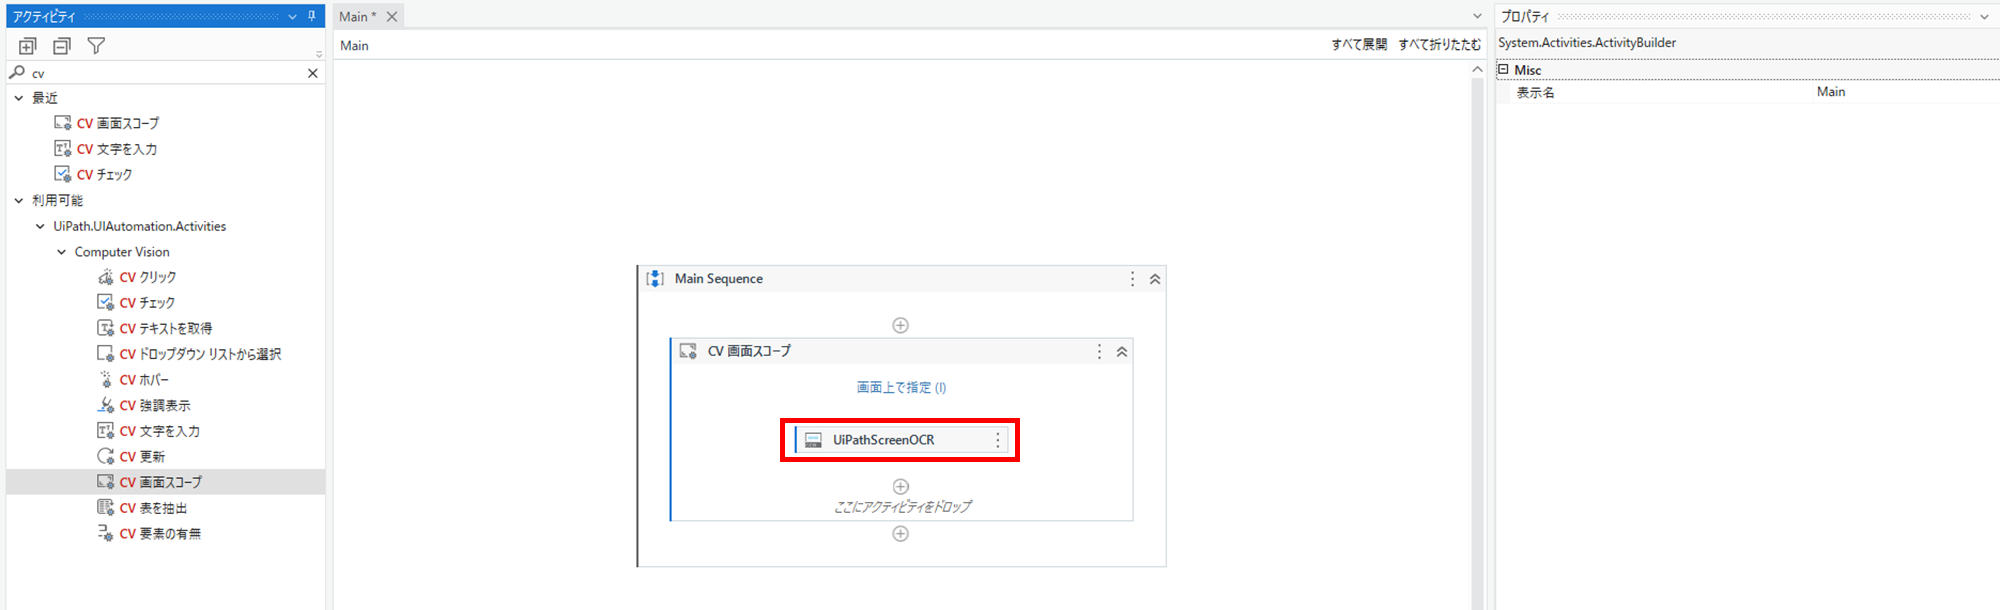Viewport: 2000px width, 610px height.
Task: Open CV 画面スコープ options menu
Action: 1099,352
